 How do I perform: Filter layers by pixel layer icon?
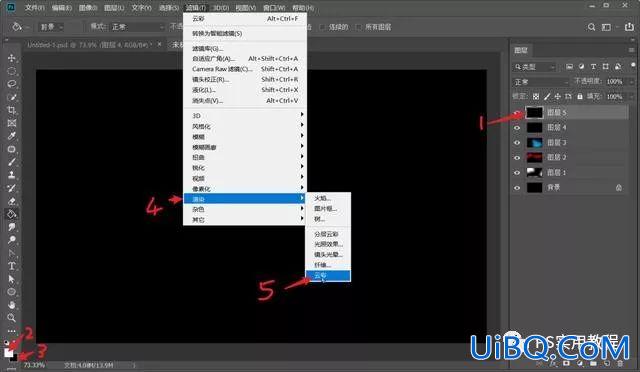pyautogui.click(x=569, y=67)
